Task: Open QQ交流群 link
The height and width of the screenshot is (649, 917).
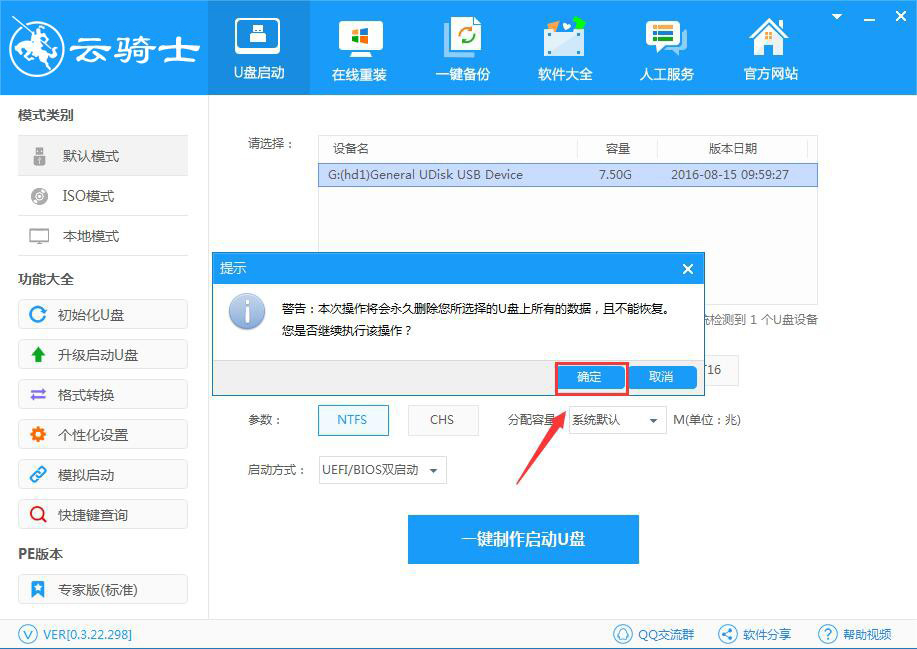Action: (x=666, y=634)
